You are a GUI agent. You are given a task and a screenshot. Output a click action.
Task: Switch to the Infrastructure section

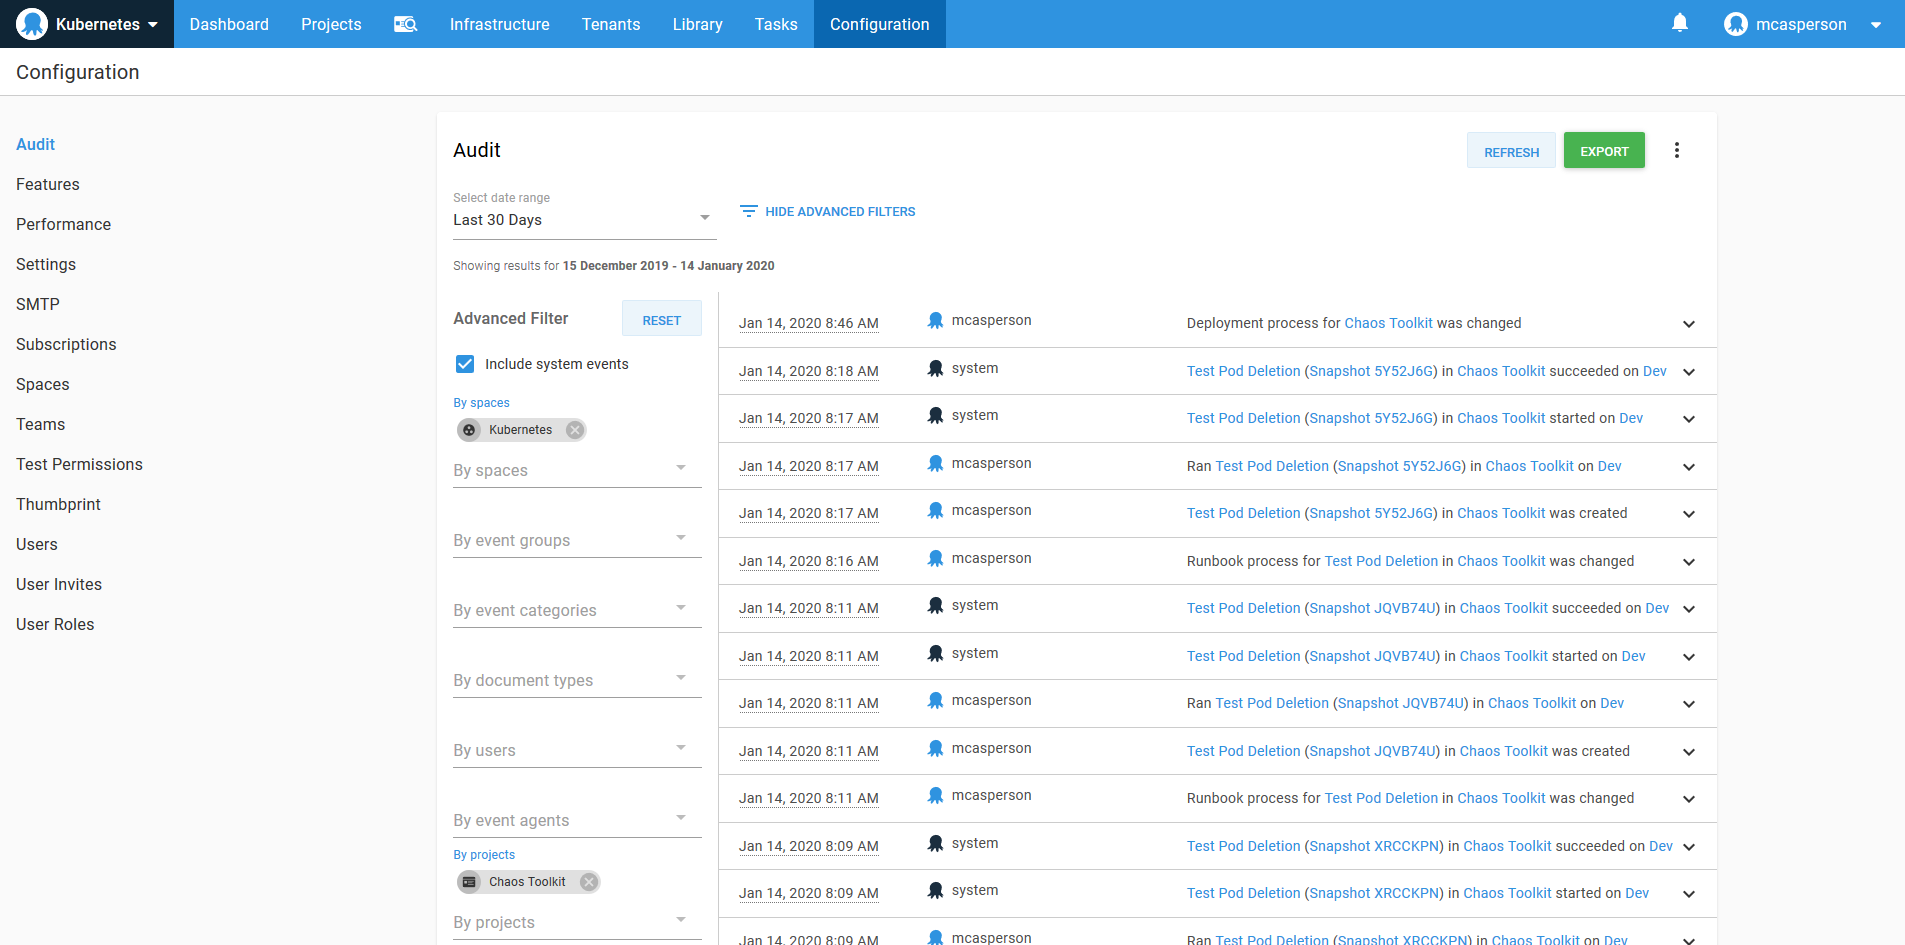pyautogui.click(x=499, y=24)
